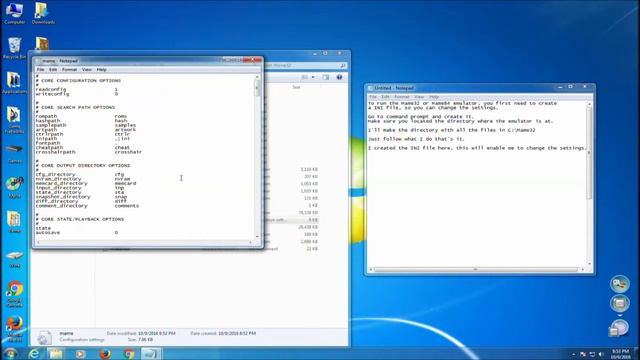The width and height of the screenshot is (640, 360).
Task: Minimize the Untitled Notepad window
Action: click(x=560, y=87)
